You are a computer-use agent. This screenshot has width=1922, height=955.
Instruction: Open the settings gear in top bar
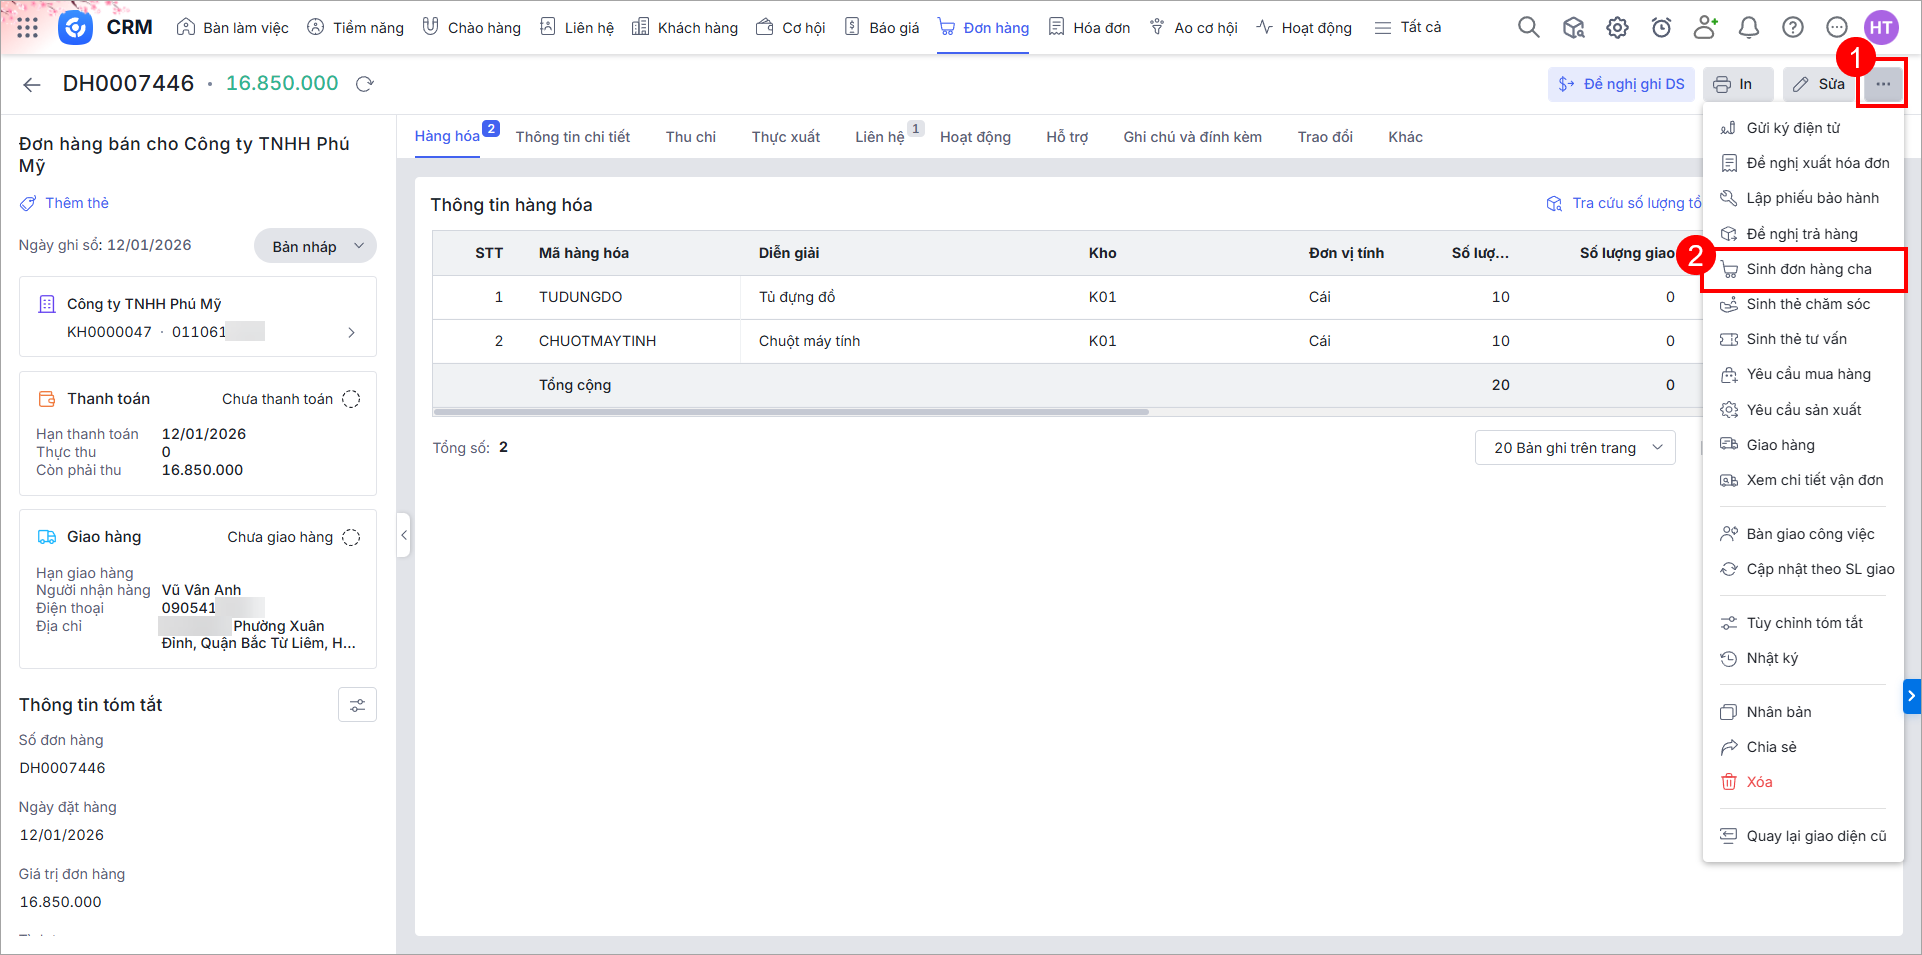pos(1617,28)
